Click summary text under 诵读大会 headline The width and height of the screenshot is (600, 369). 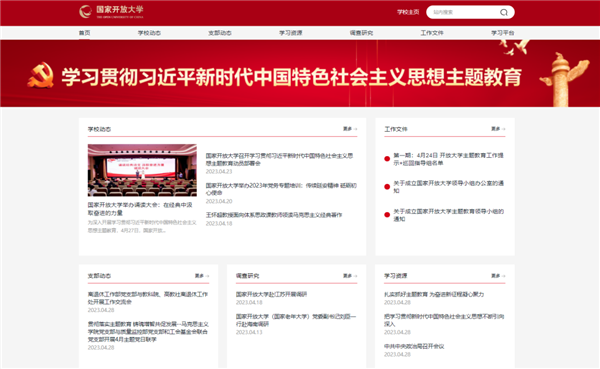(142, 226)
